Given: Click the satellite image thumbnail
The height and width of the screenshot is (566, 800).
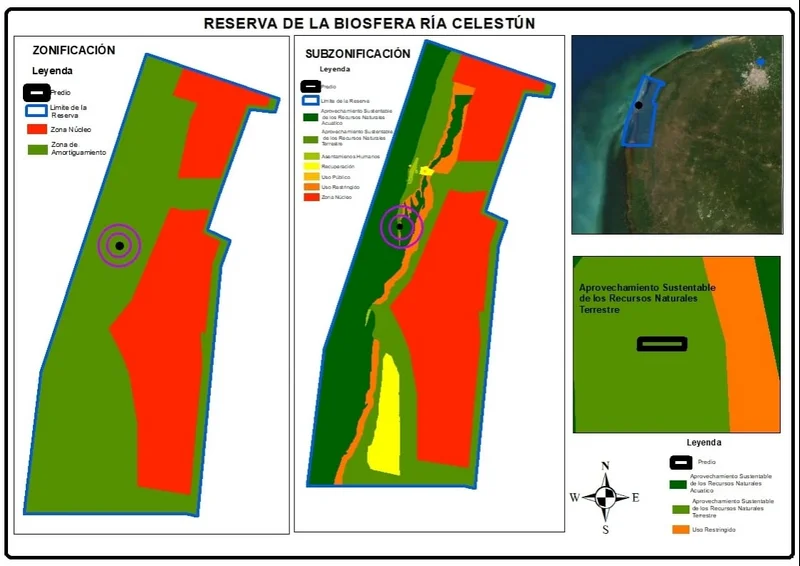Looking at the screenshot, I should coord(676,134).
